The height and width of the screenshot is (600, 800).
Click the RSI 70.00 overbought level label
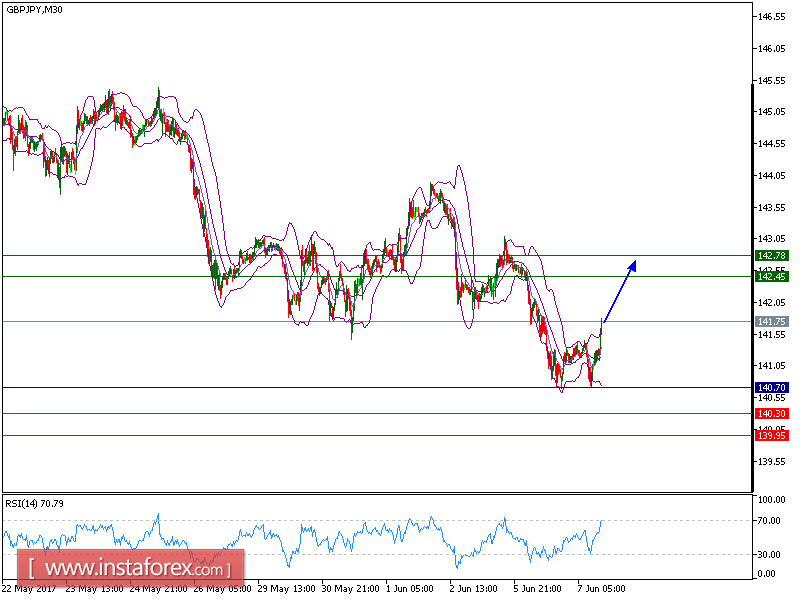pos(769,520)
